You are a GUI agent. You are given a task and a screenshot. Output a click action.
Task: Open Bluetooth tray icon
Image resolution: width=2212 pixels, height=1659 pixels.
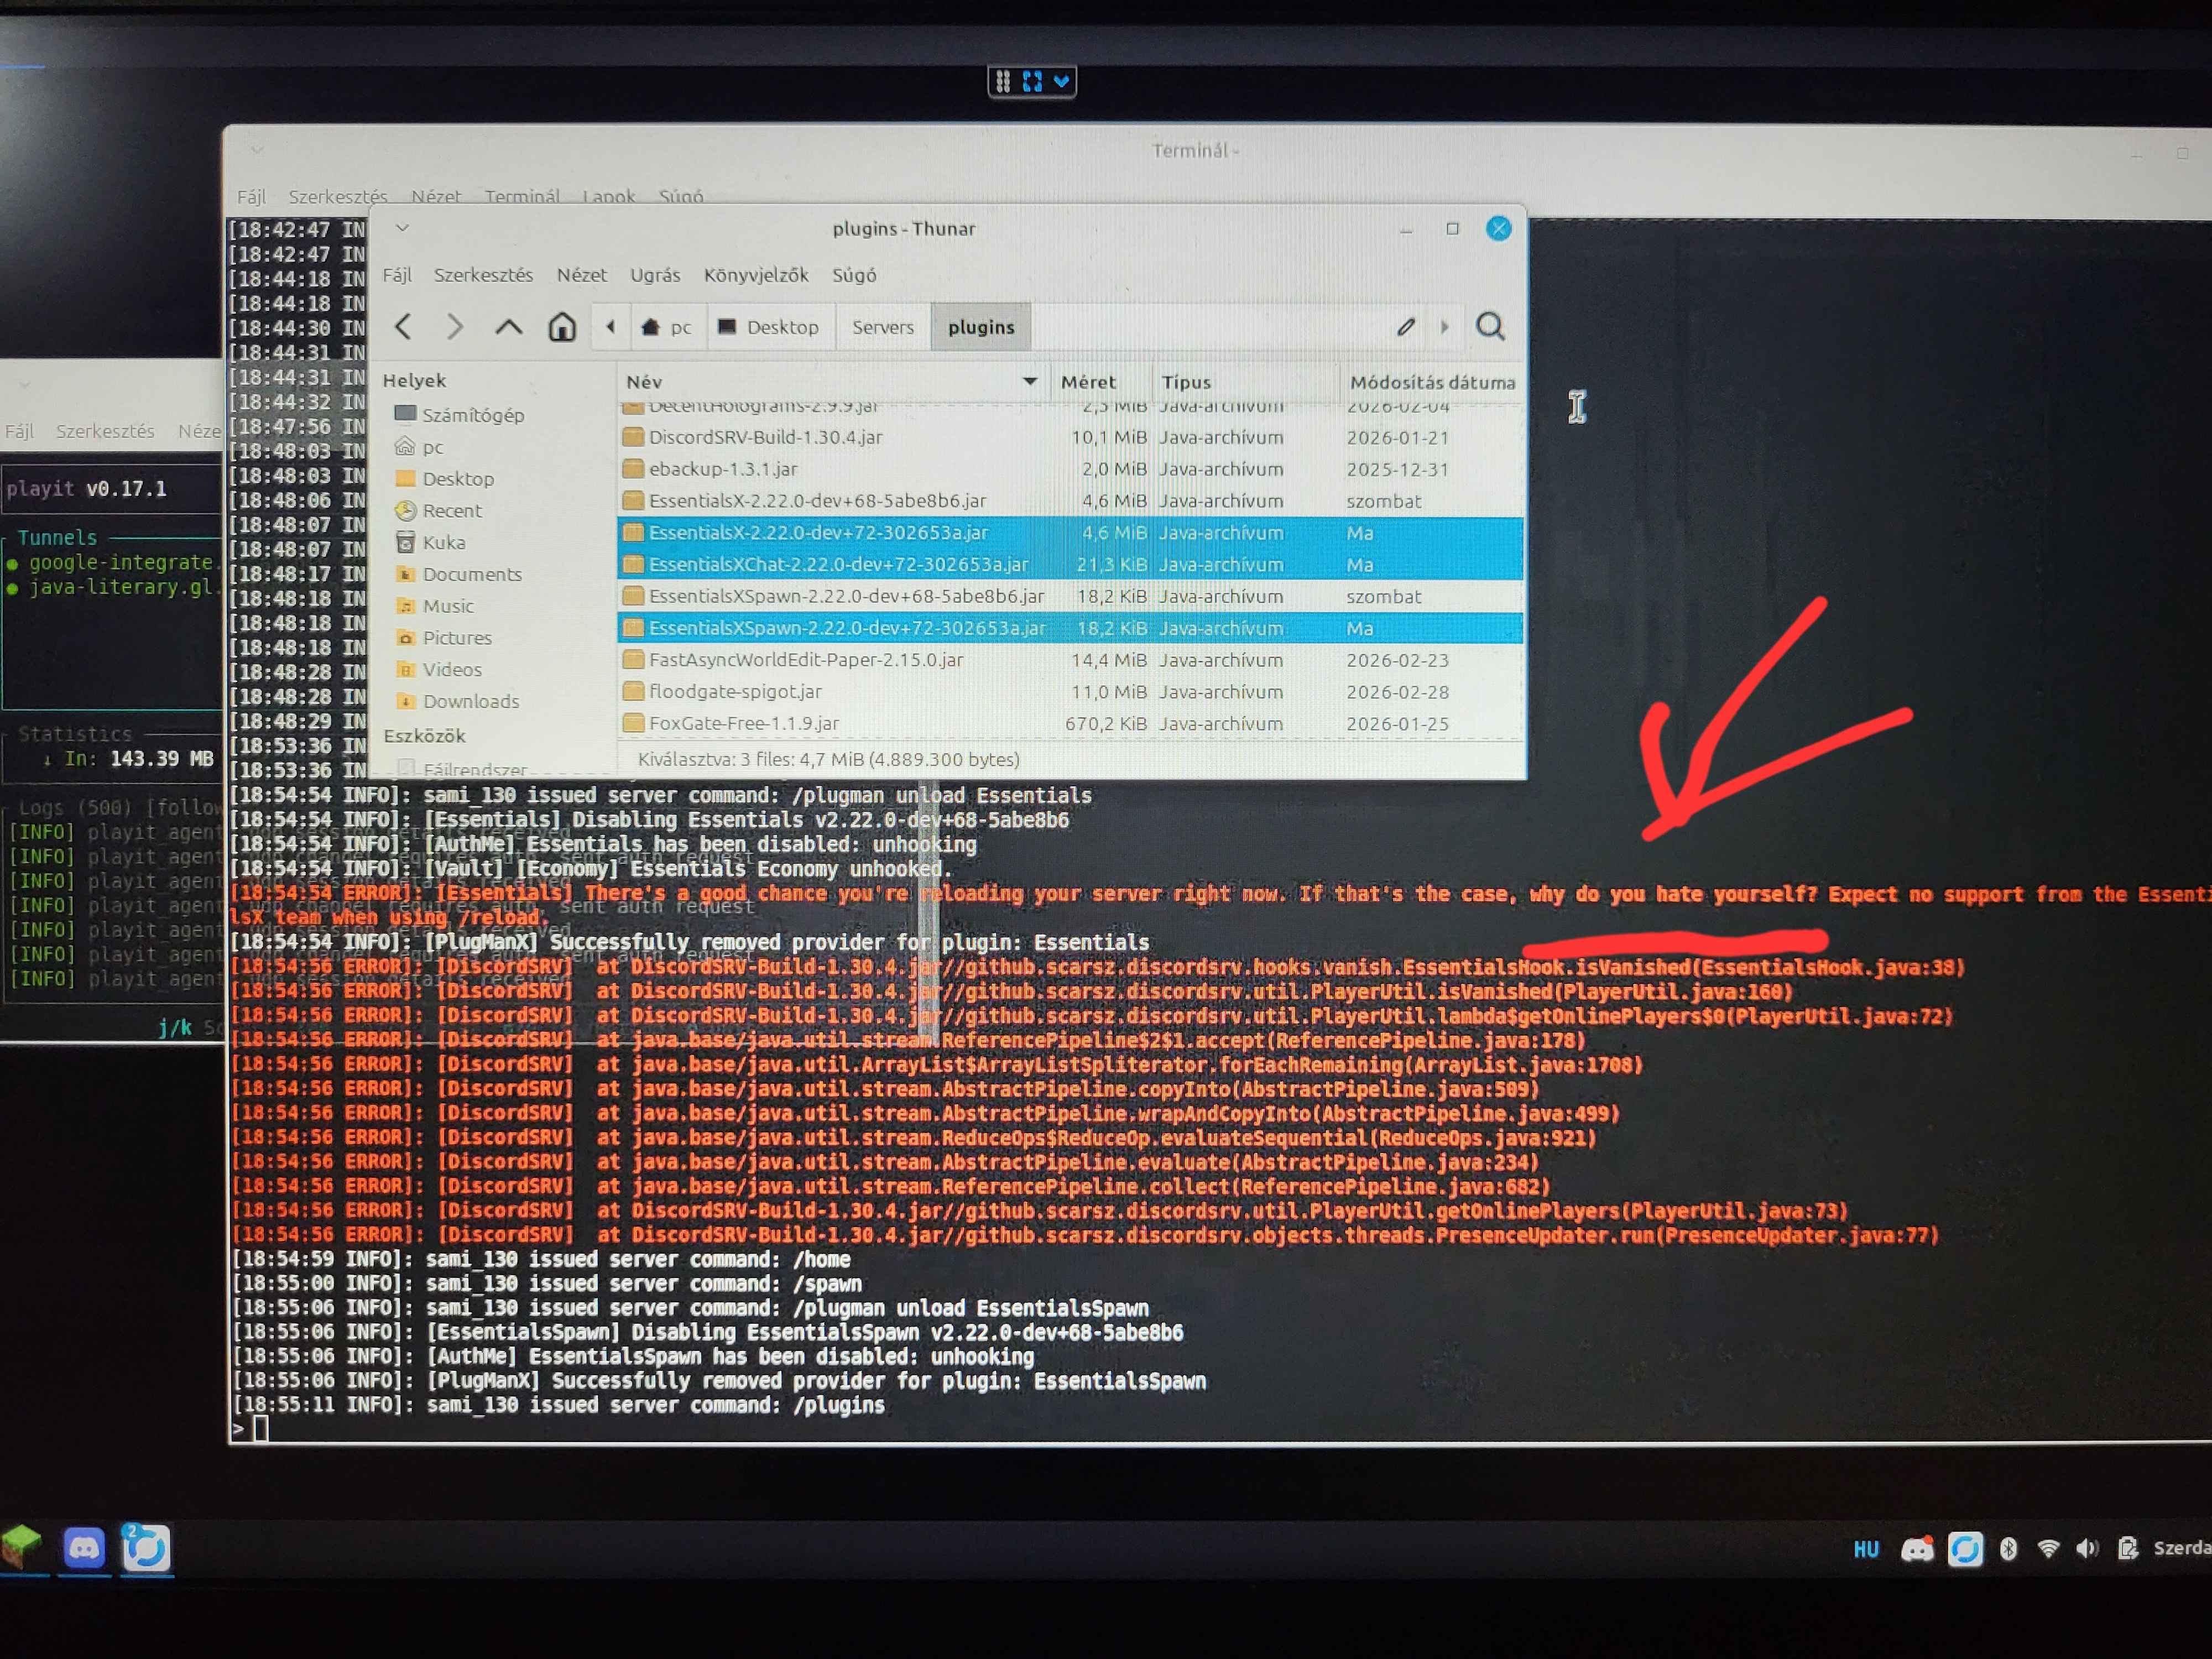(2008, 1550)
